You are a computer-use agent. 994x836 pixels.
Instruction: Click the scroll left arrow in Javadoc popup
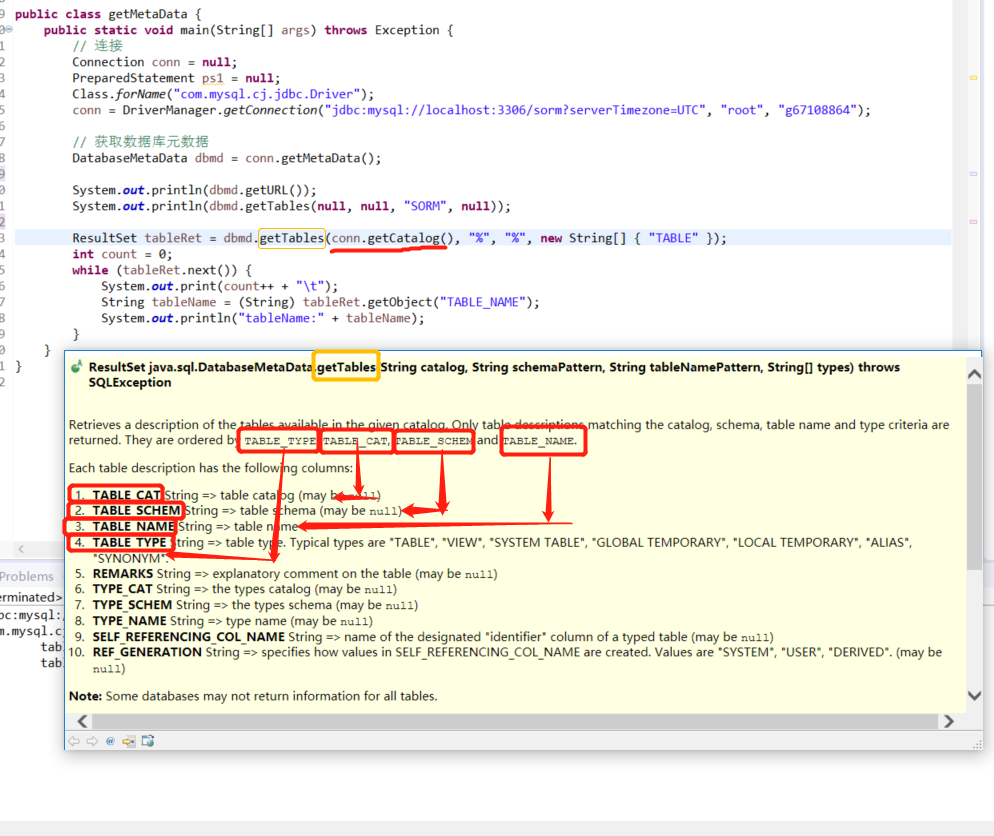click(82, 721)
